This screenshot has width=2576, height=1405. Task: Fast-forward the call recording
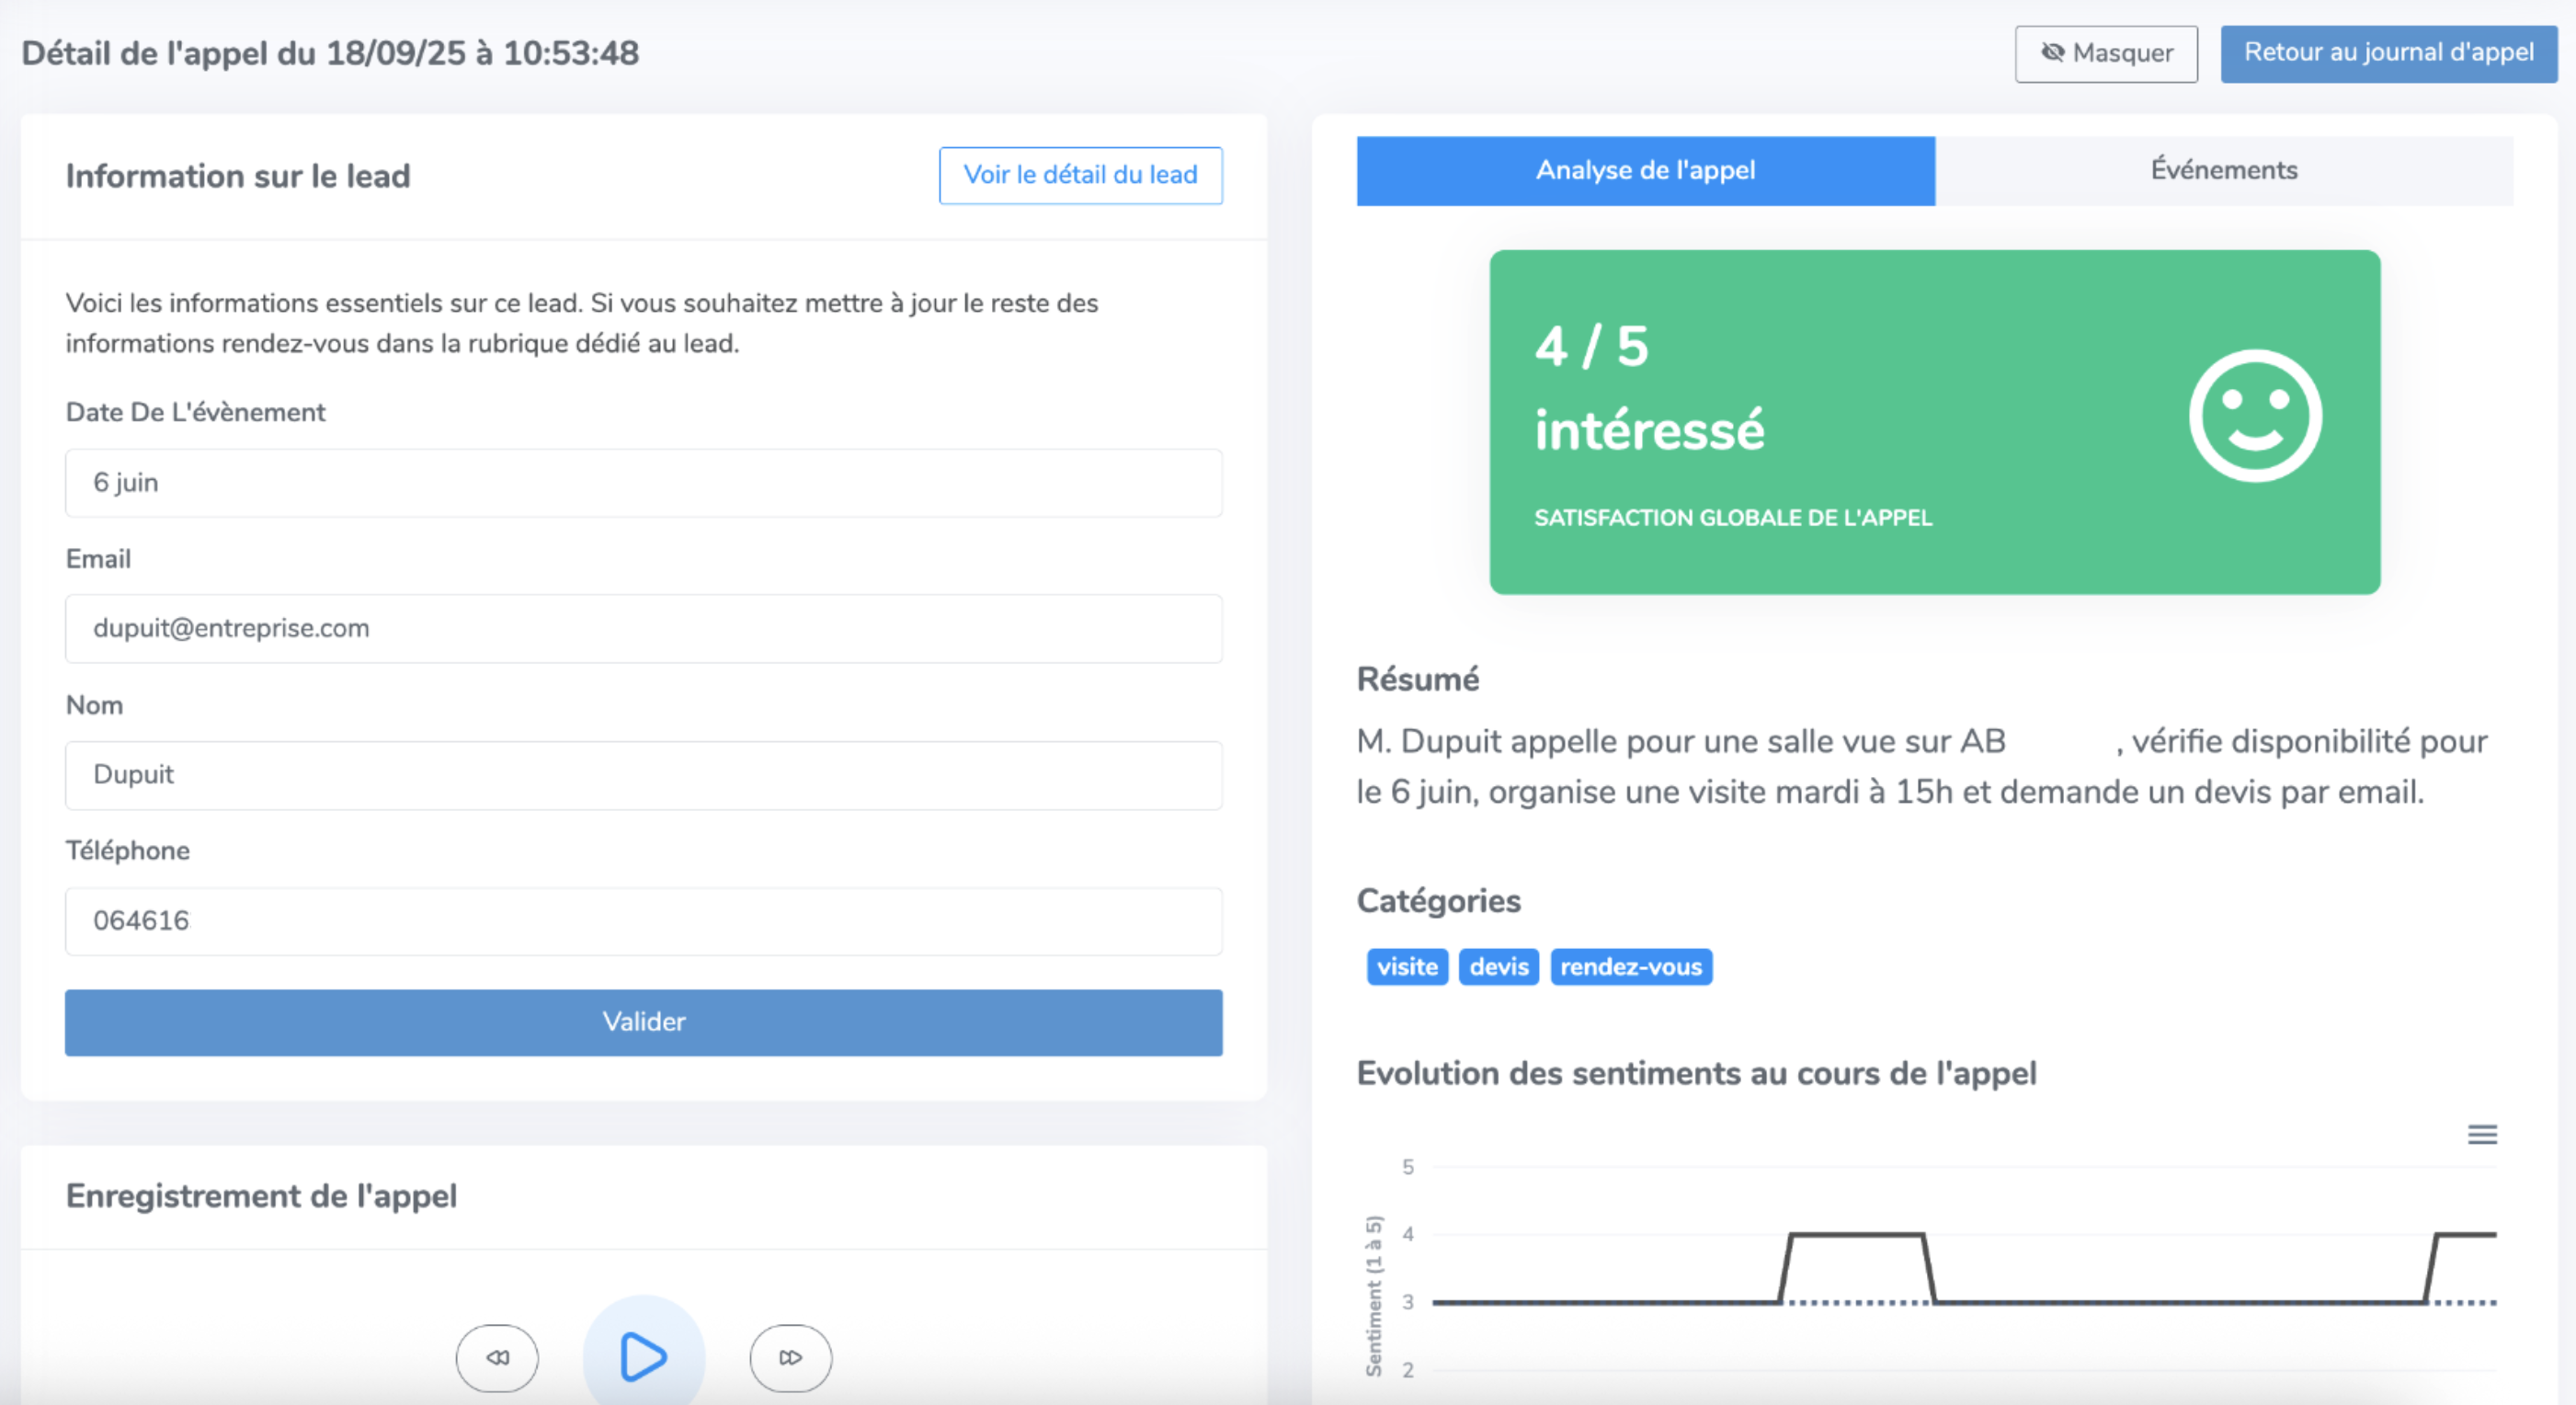tap(790, 1357)
